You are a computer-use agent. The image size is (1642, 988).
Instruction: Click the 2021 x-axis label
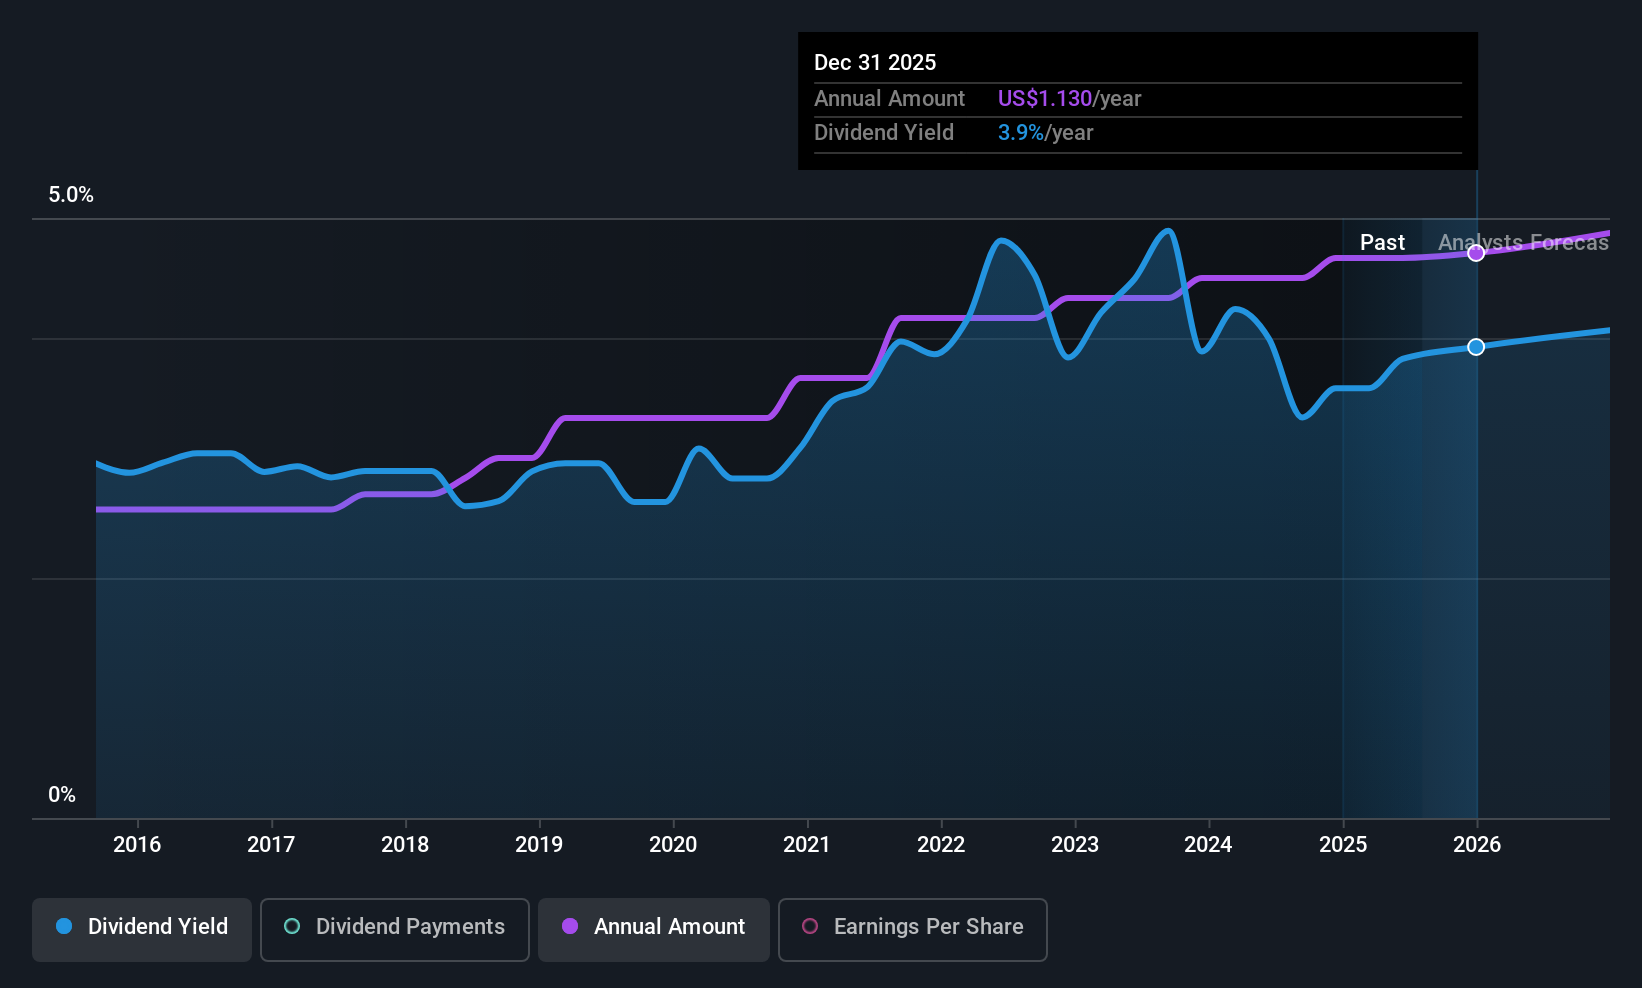click(x=807, y=844)
